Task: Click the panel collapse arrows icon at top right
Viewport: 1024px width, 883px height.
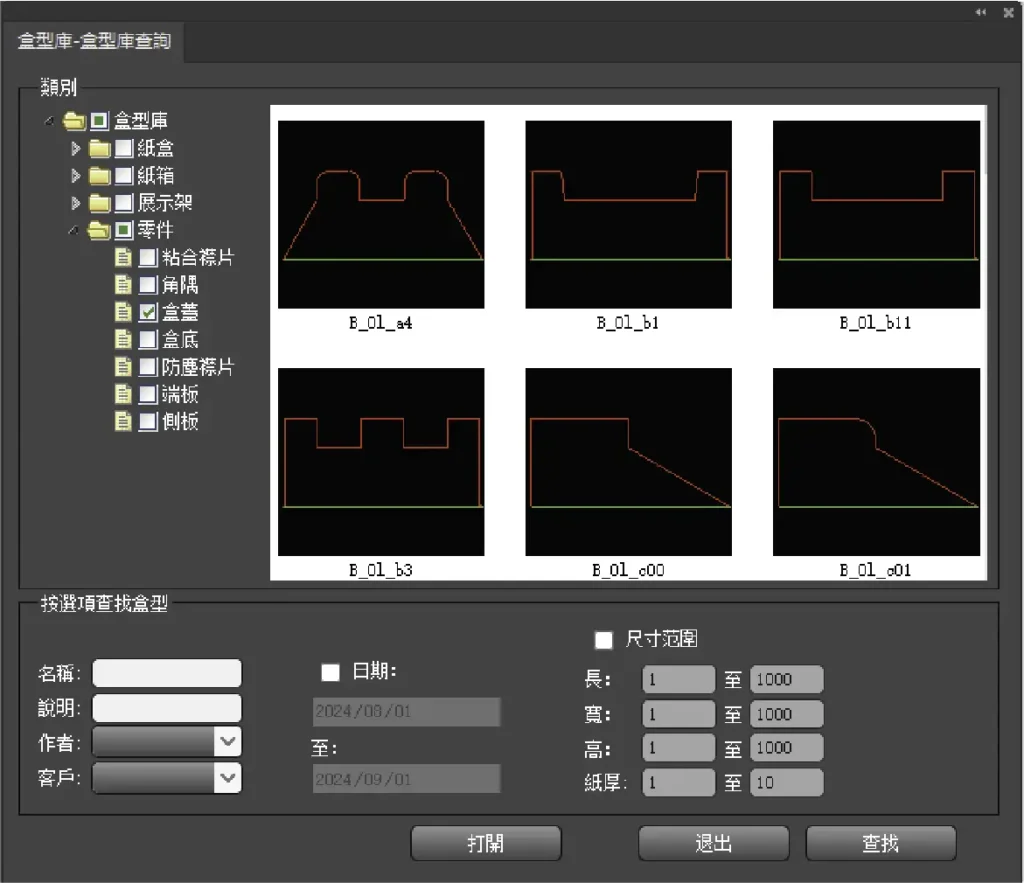Action: pos(981,12)
